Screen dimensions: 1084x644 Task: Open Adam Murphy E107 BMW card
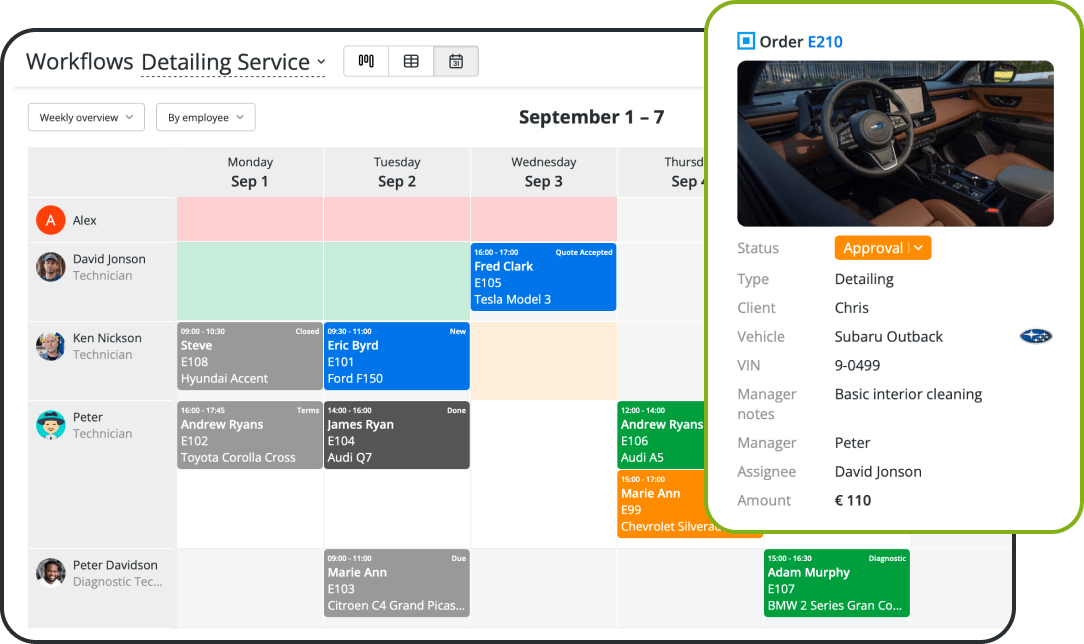click(x=837, y=583)
